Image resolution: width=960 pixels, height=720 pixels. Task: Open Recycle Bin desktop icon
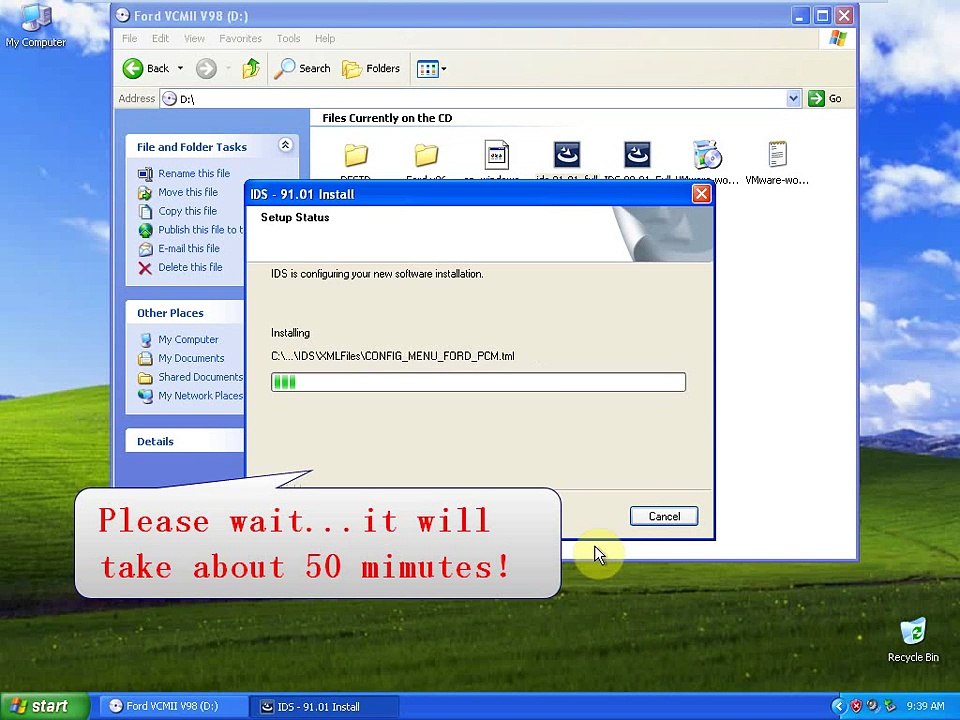(x=913, y=640)
